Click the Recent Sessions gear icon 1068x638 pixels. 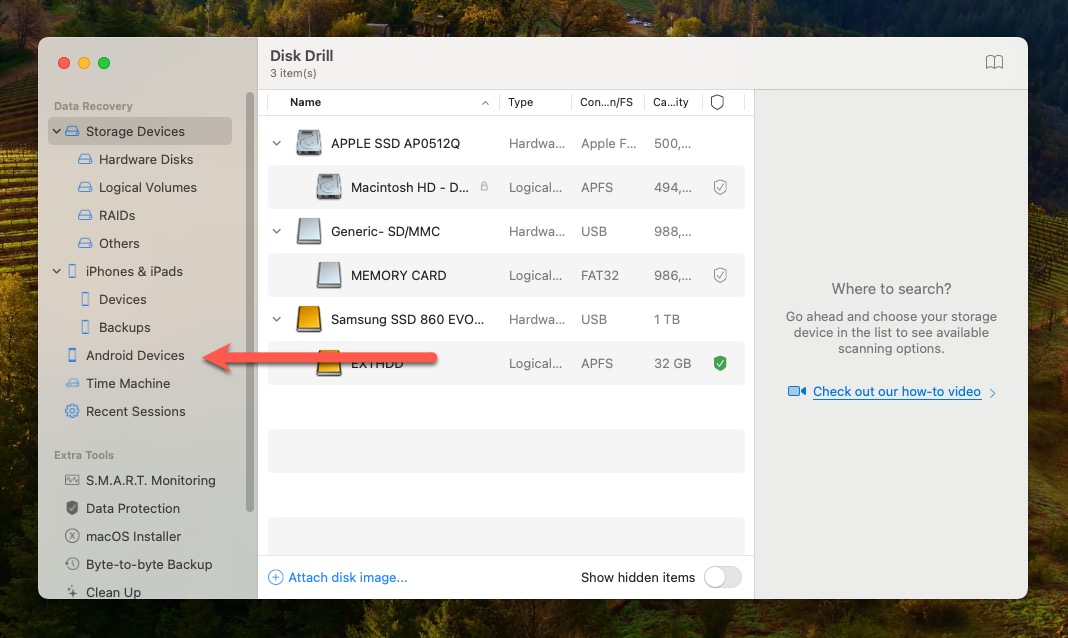pyautogui.click(x=72, y=411)
